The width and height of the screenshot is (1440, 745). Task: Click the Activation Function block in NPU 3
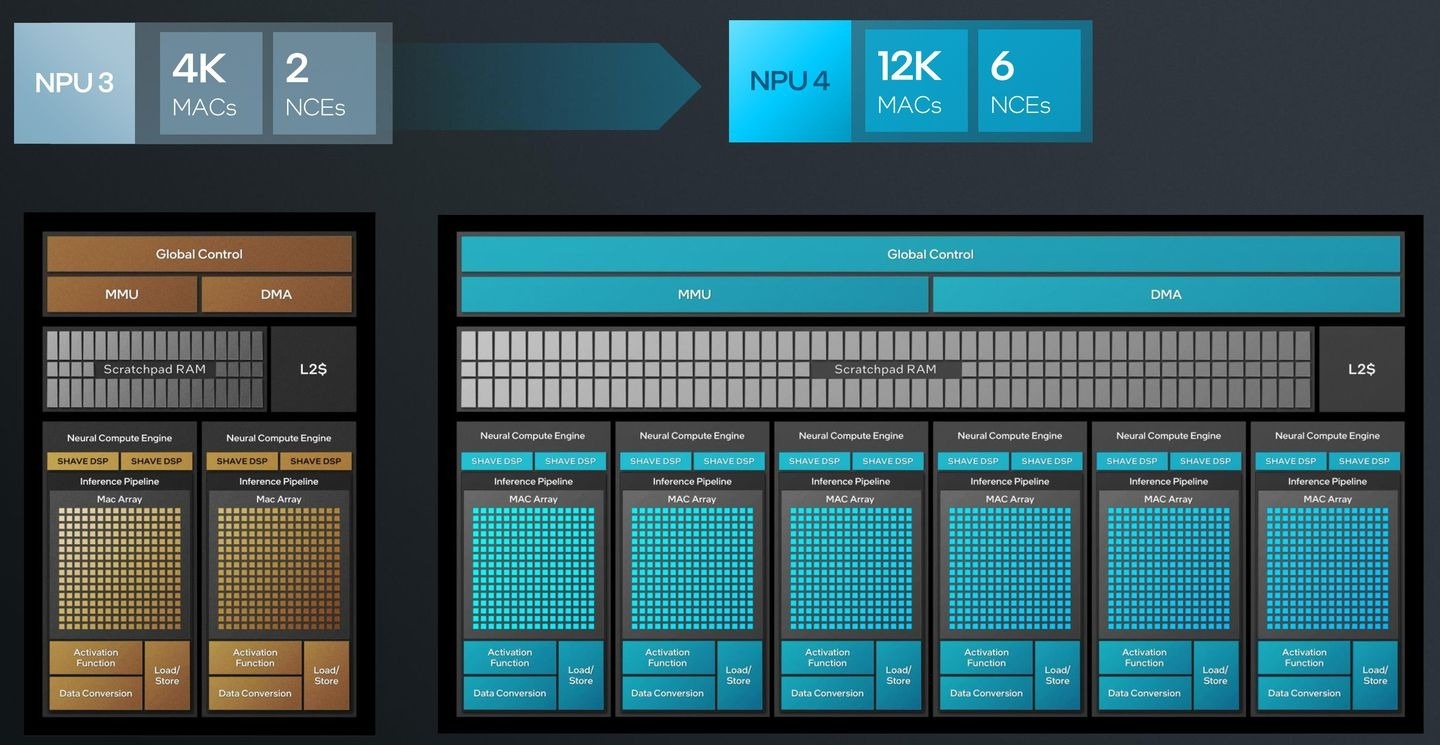pos(95,657)
